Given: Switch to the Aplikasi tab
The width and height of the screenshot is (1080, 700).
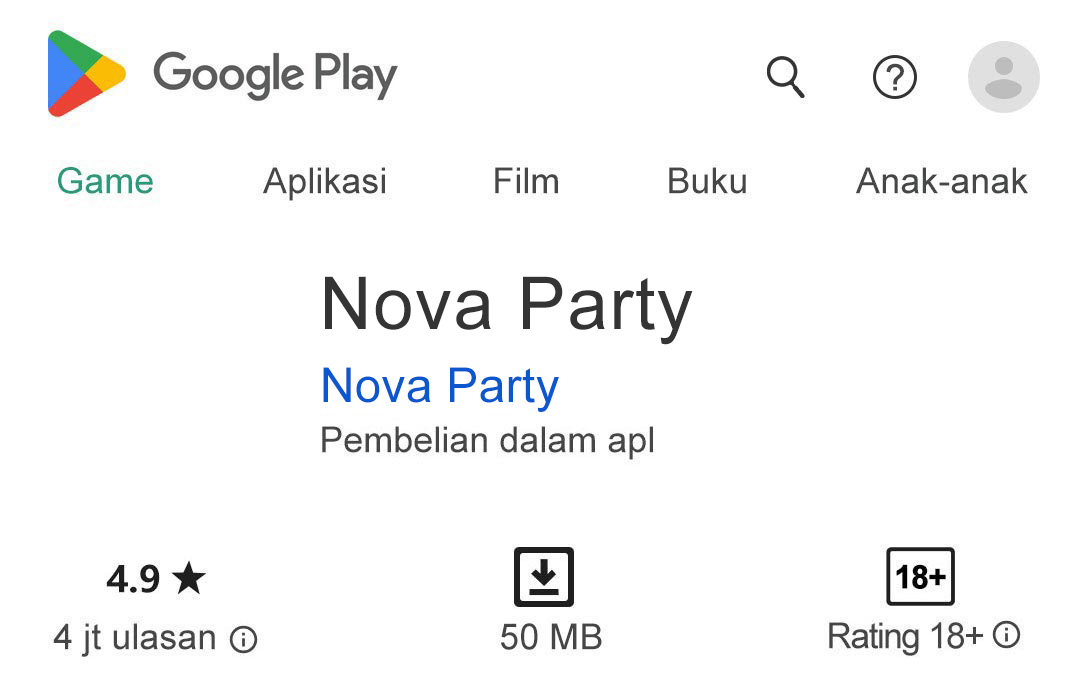Looking at the screenshot, I should click(x=324, y=181).
